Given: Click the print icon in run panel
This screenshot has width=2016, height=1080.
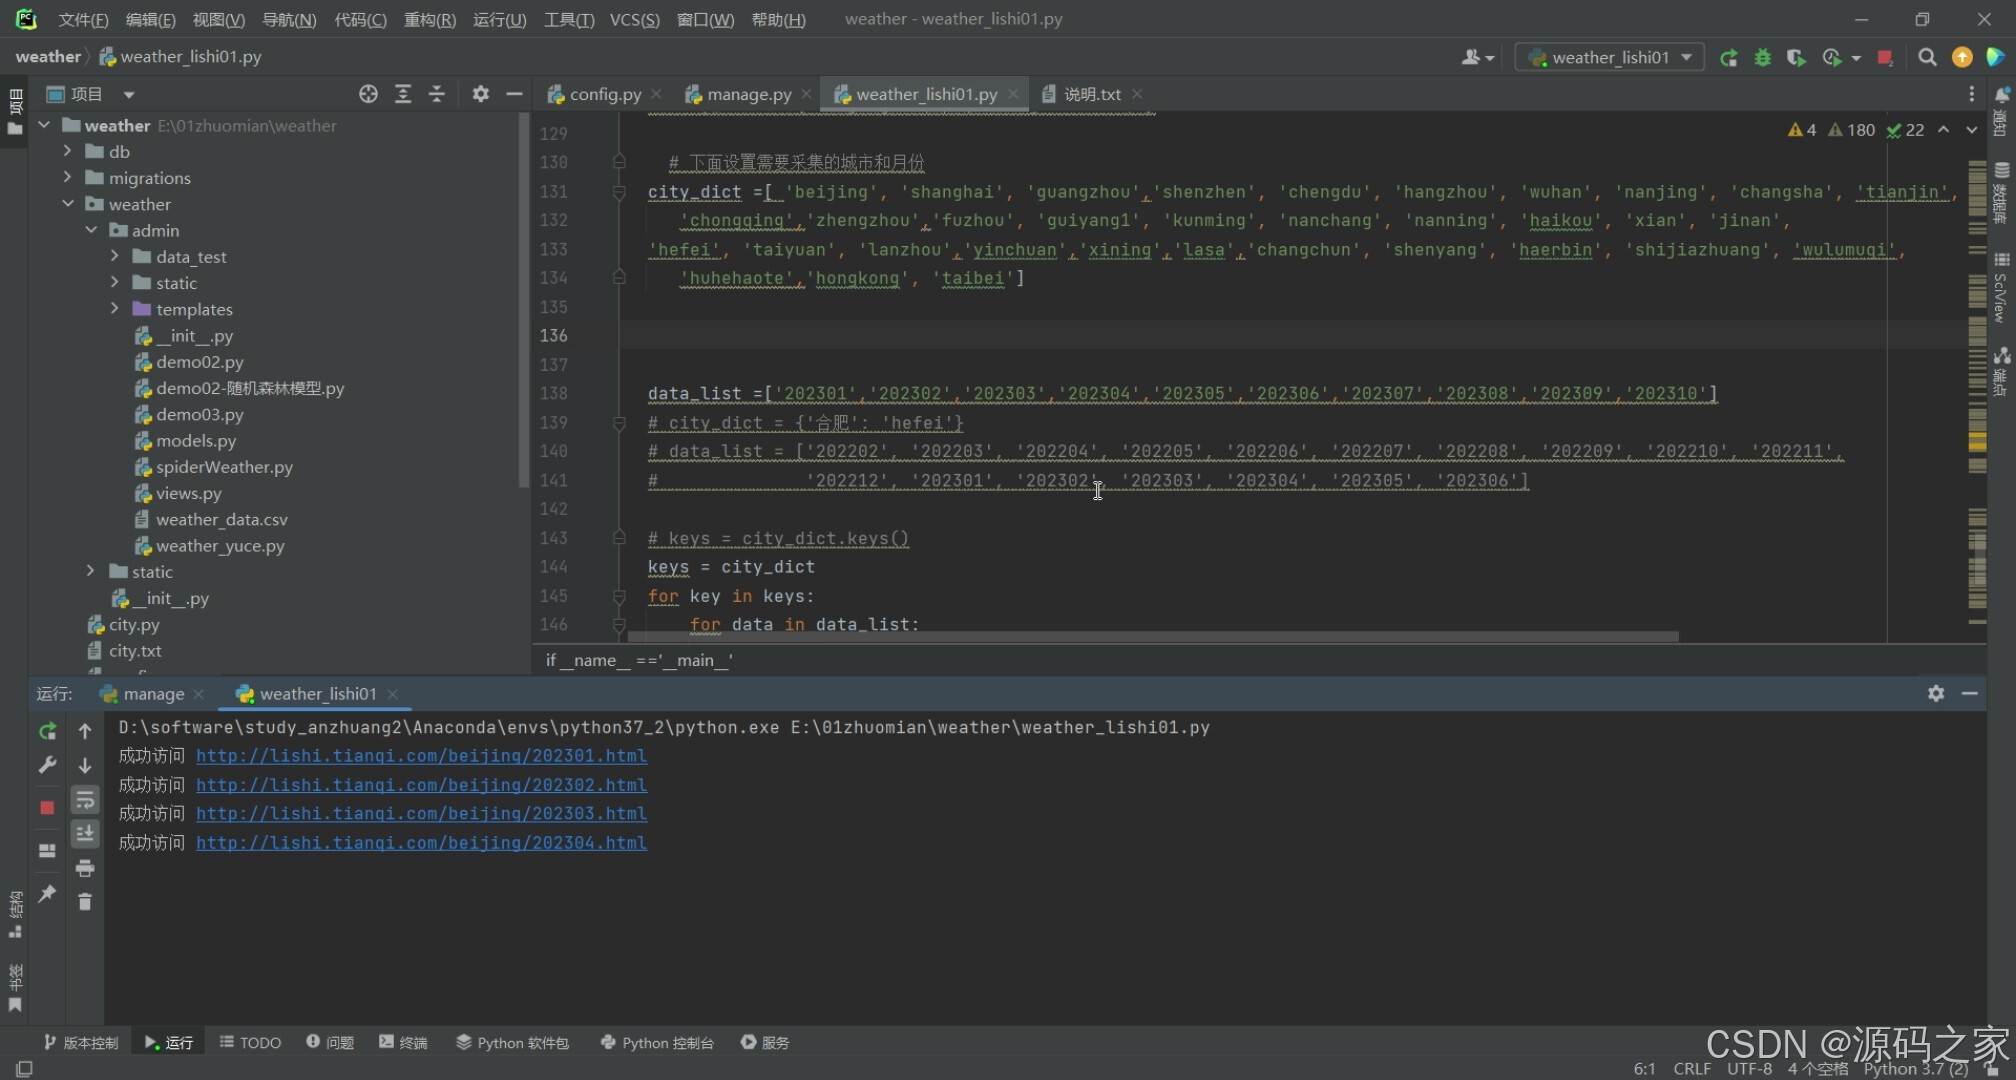Looking at the screenshot, I should tap(85, 868).
